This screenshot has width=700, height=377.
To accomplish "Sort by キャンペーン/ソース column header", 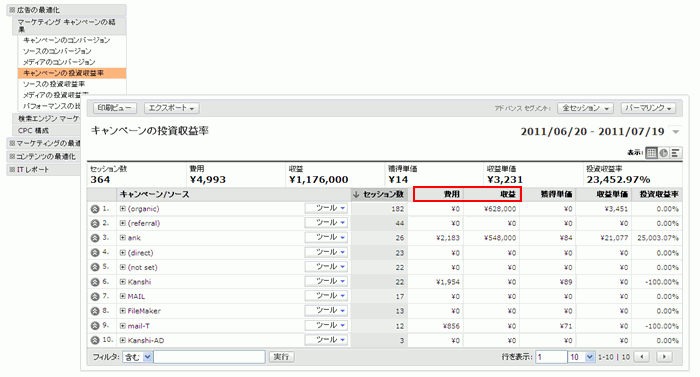I will [x=154, y=194].
